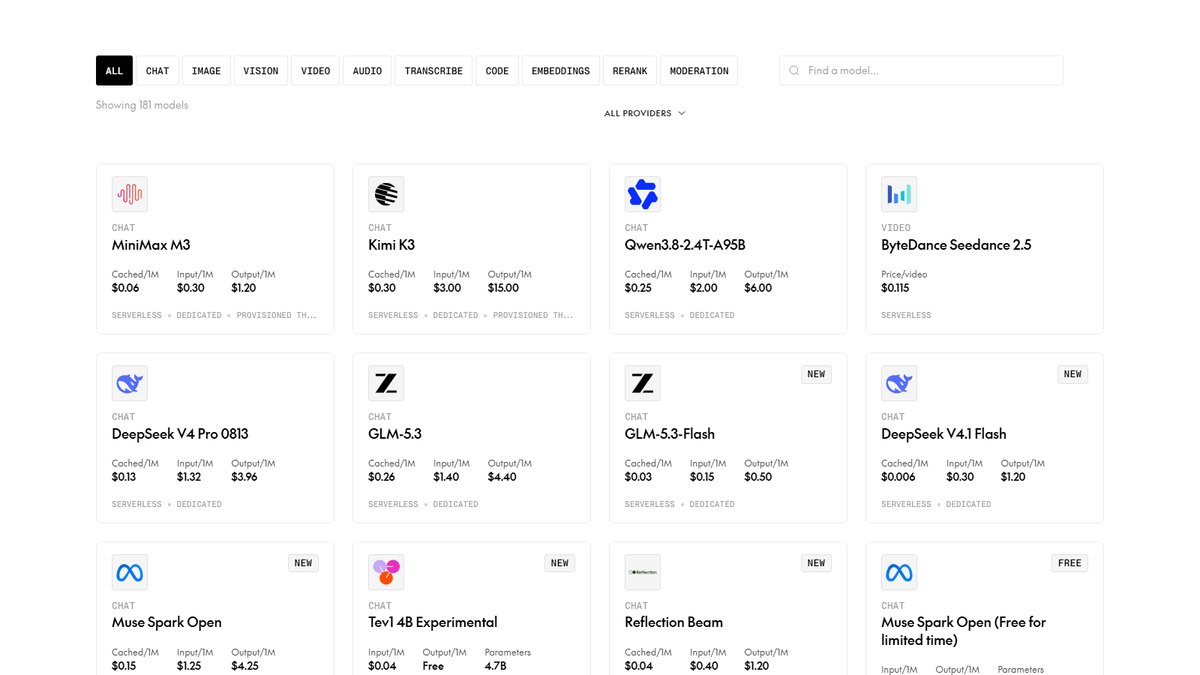Open the EMBEDDINGS filter tab
Image resolution: width=1200 pixels, height=675 pixels.
point(561,71)
